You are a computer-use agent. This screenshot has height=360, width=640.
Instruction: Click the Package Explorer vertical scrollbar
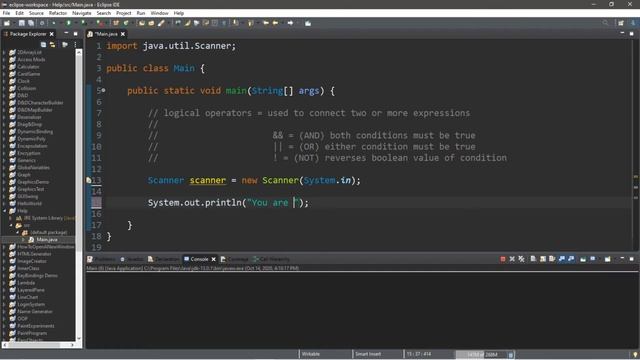(79, 195)
